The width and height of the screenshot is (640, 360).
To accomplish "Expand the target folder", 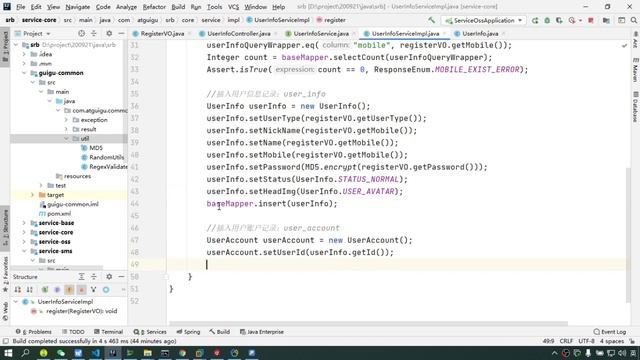I will click(32, 195).
